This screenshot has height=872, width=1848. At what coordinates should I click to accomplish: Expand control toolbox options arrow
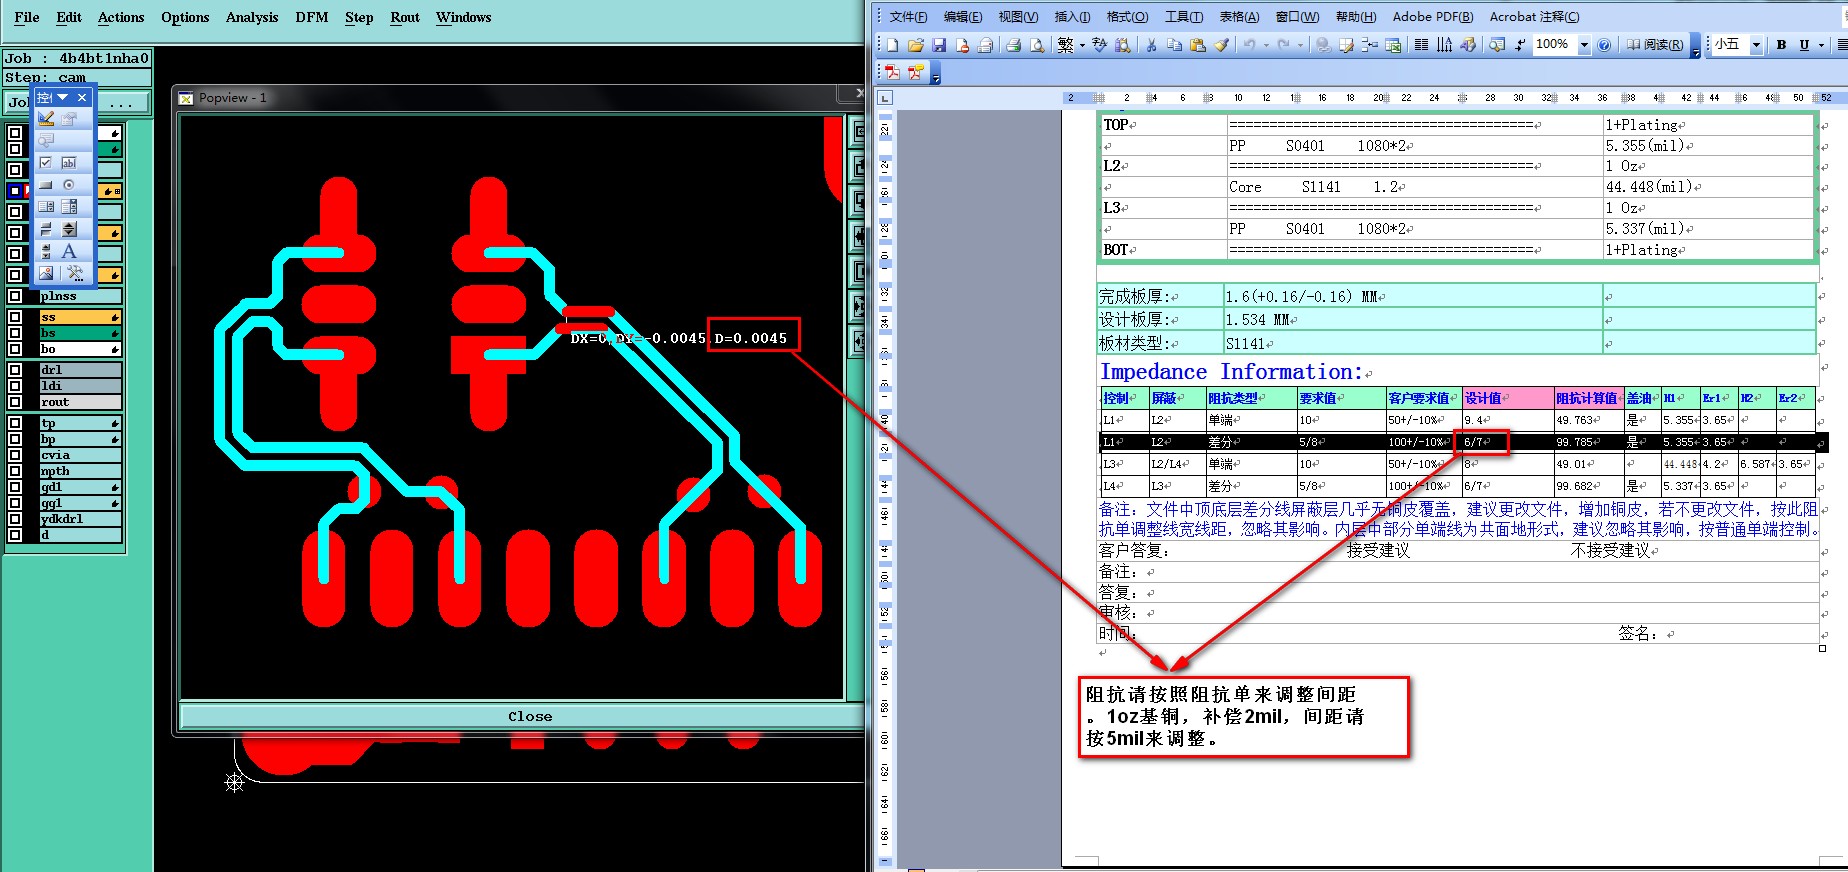(63, 97)
